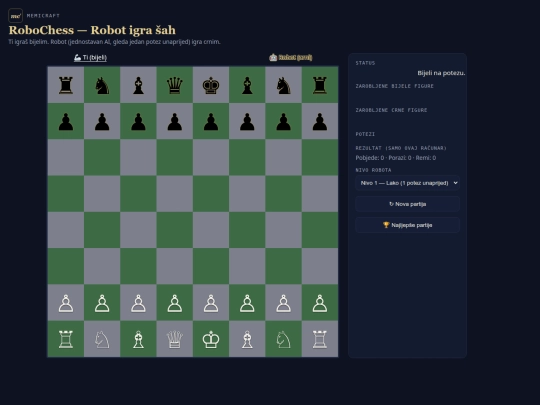Pick the white queenside rook
Viewport: 540px width, 405px height.
[x=66, y=339]
